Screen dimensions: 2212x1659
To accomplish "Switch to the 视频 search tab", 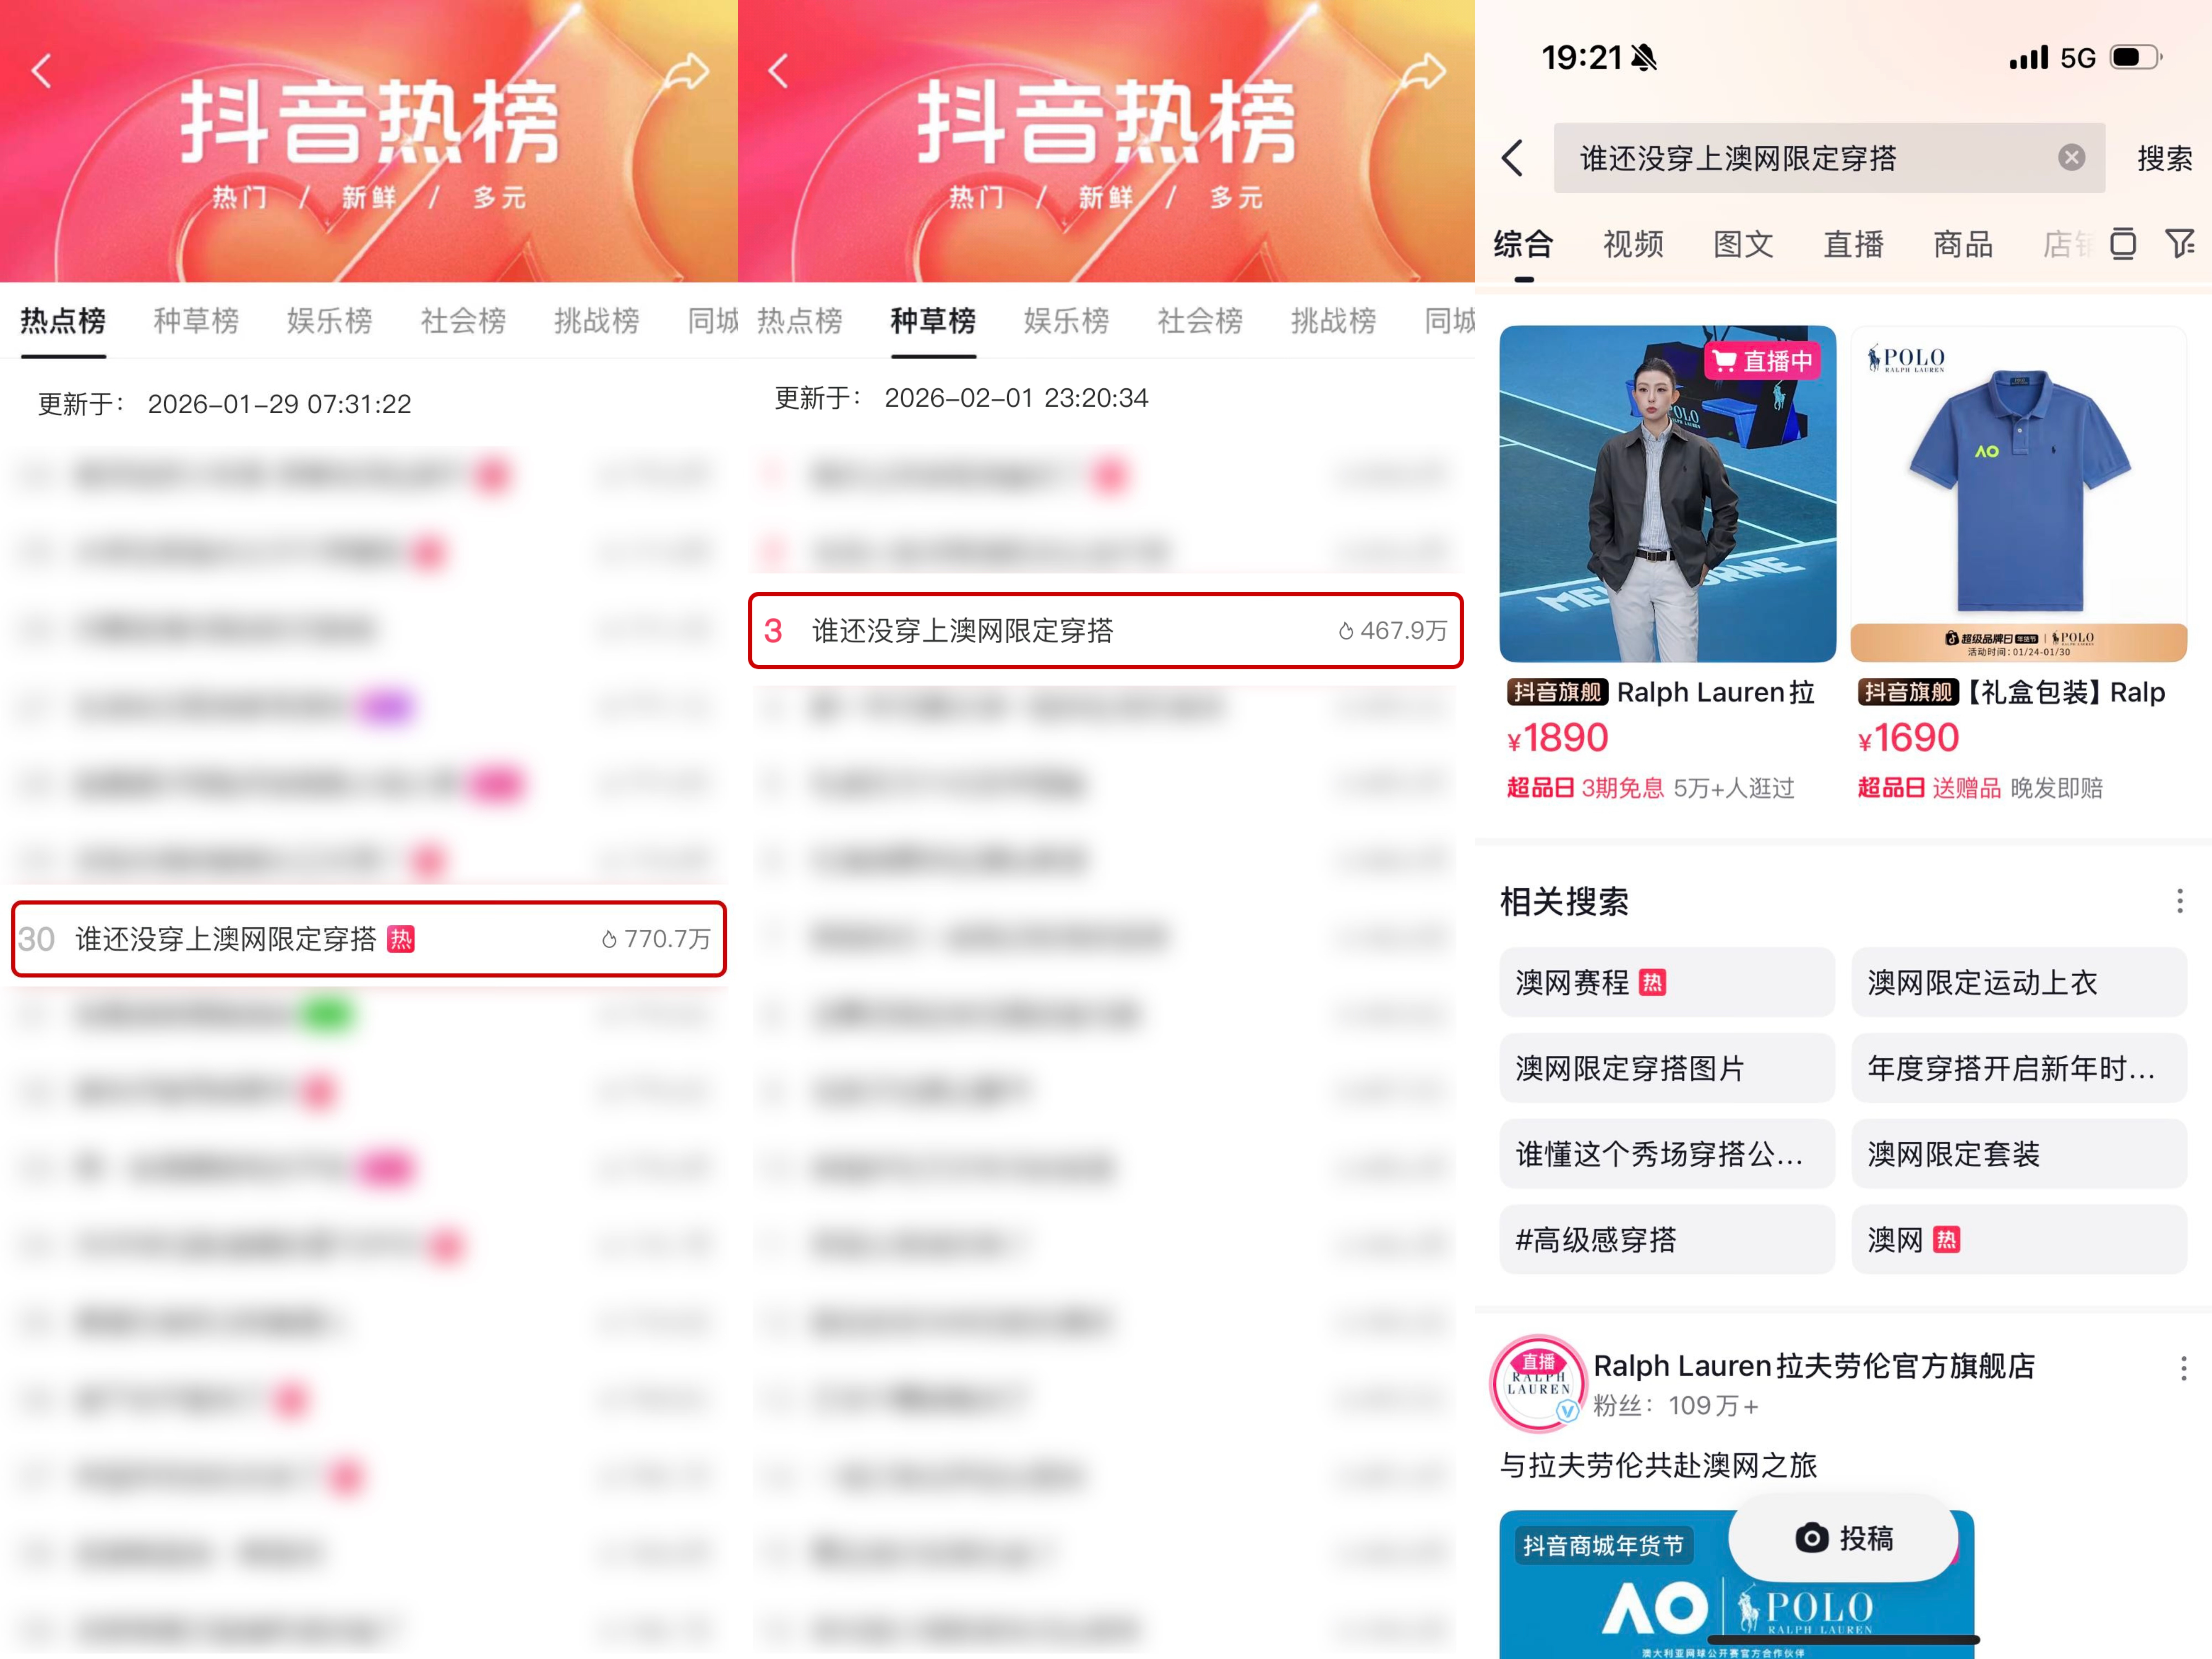I will click(x=1633, y=244).
